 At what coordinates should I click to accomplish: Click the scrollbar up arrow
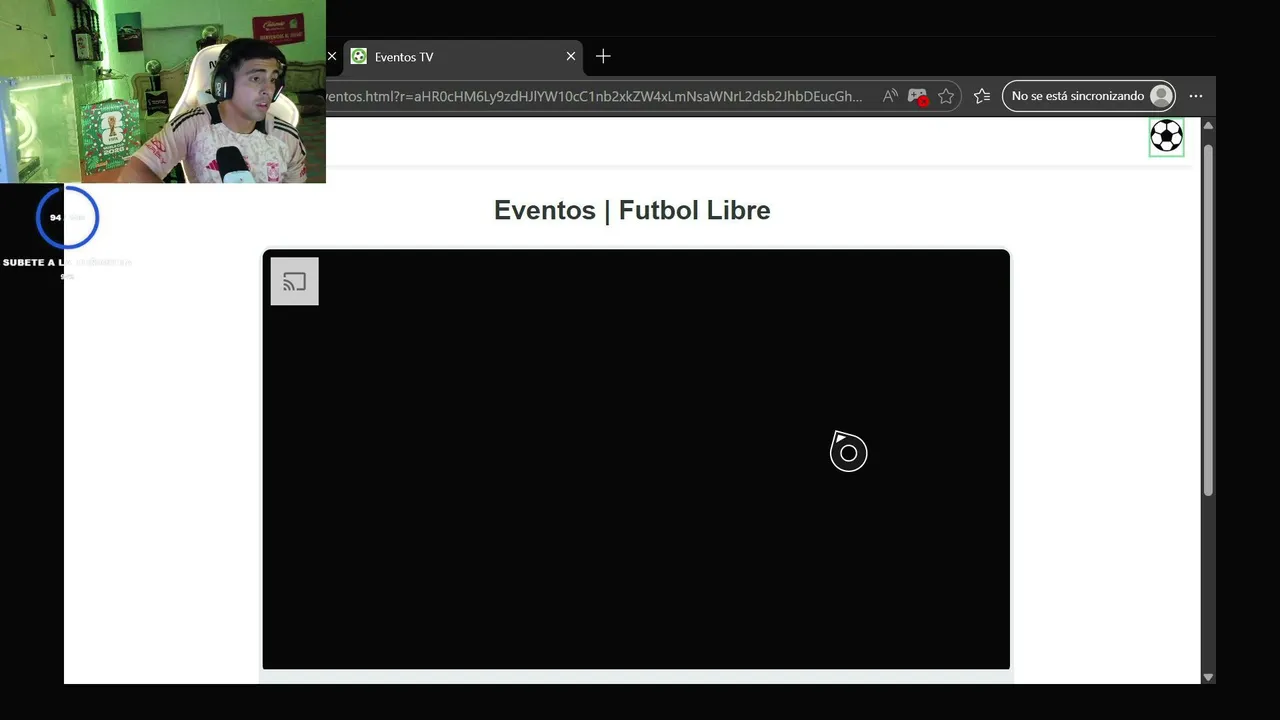(1208, 125)
